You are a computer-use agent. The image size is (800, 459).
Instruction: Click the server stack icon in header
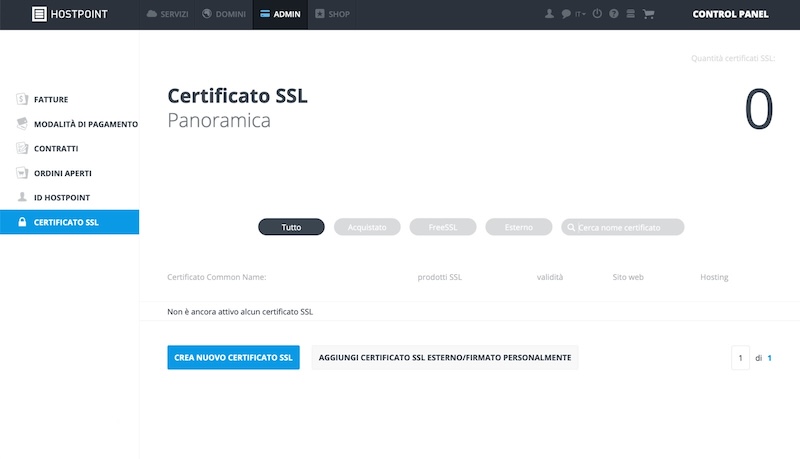click(631, 14)
